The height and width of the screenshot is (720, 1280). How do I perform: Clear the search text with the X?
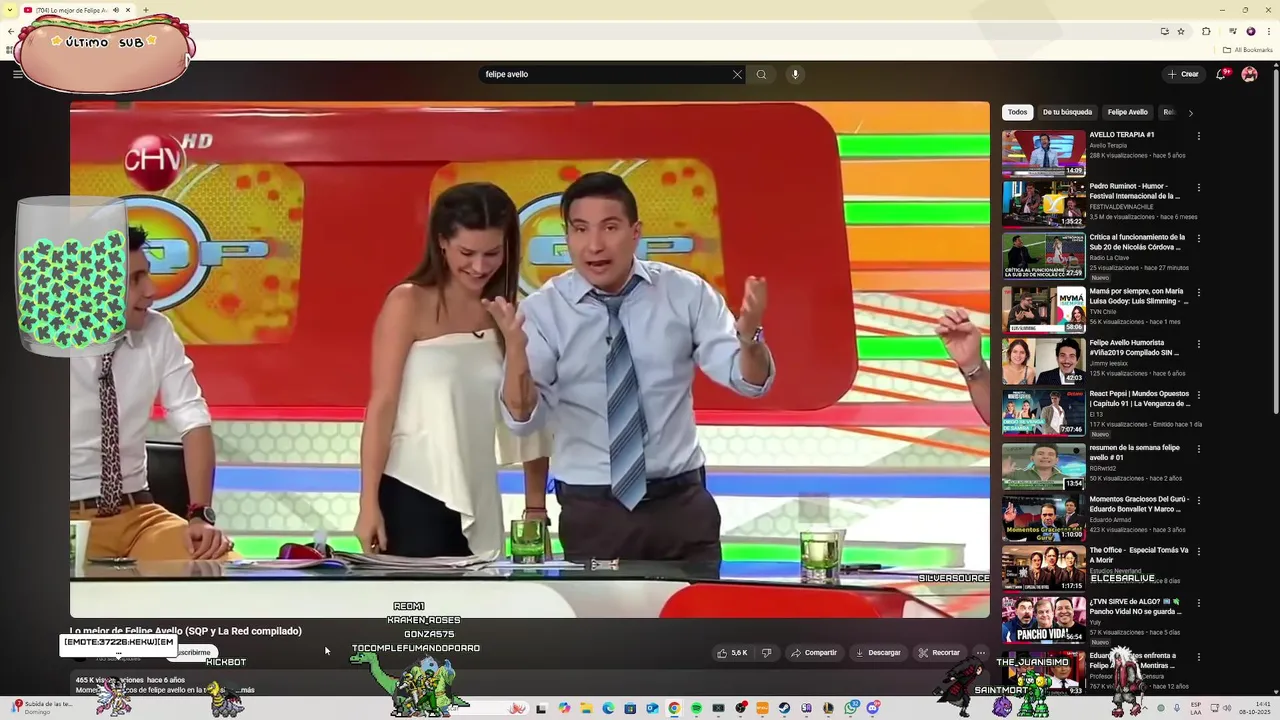pyautogui.click(x=737, y=74)
